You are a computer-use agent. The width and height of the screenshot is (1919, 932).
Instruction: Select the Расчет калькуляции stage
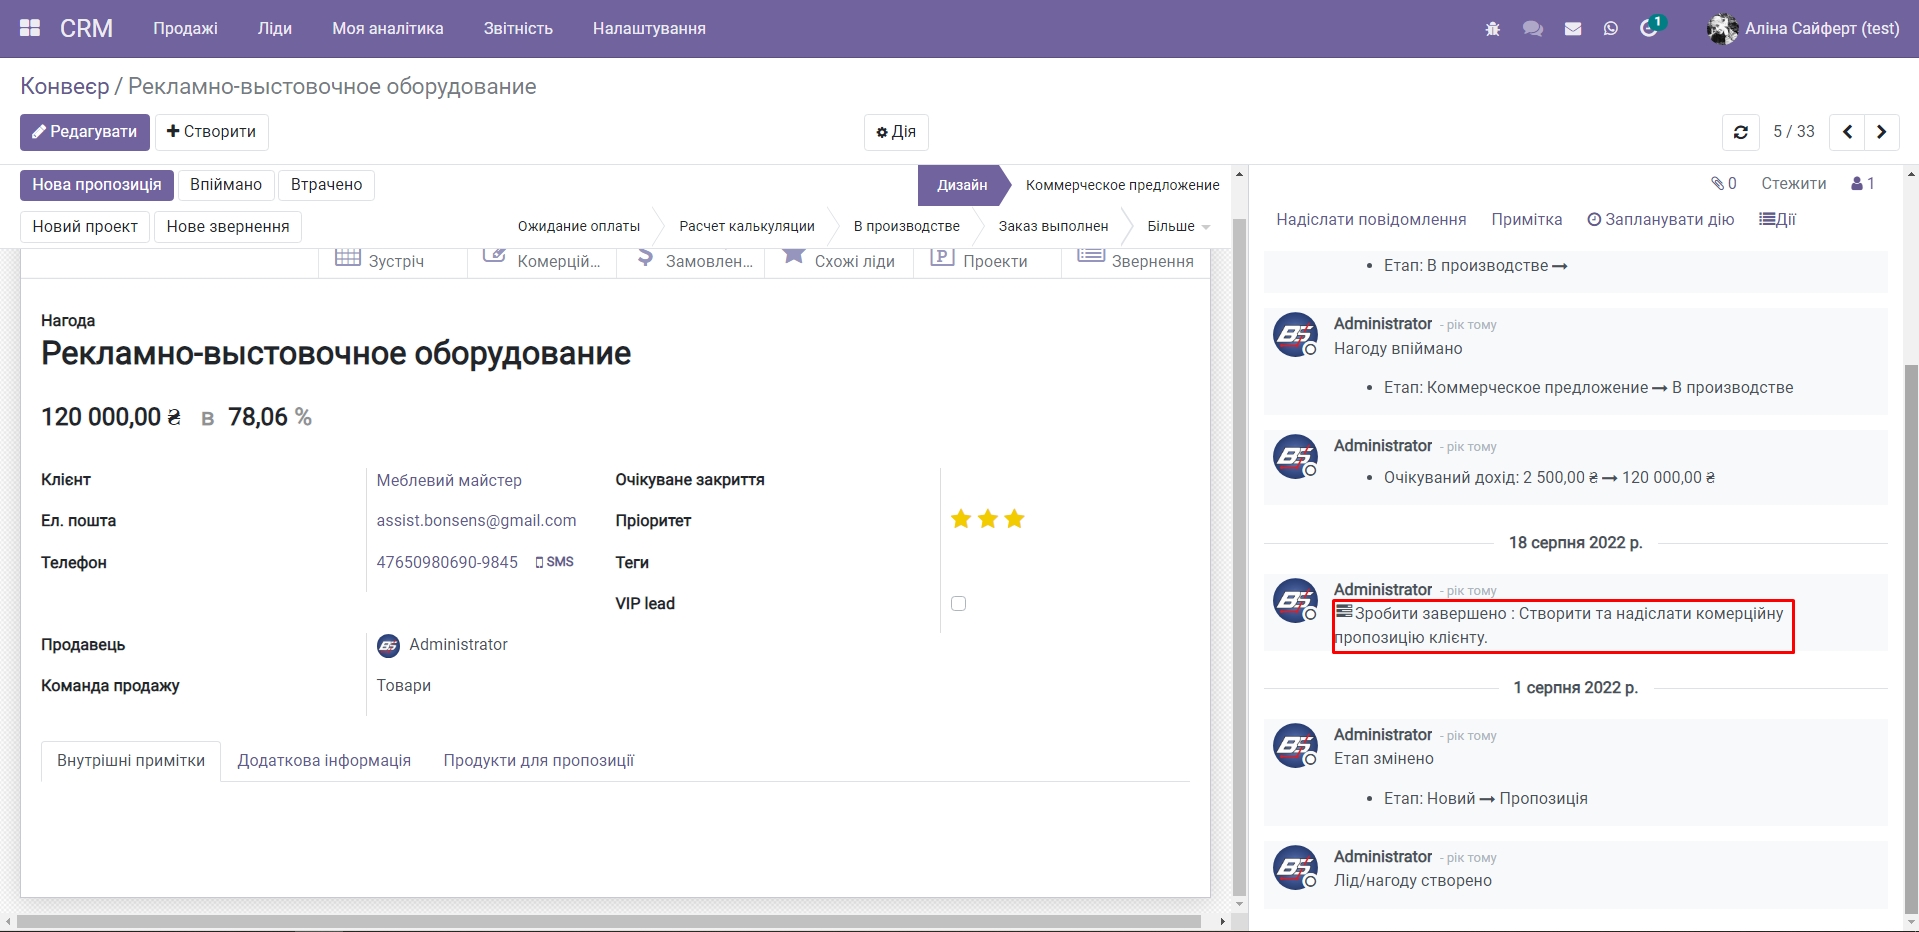(746, 227)
